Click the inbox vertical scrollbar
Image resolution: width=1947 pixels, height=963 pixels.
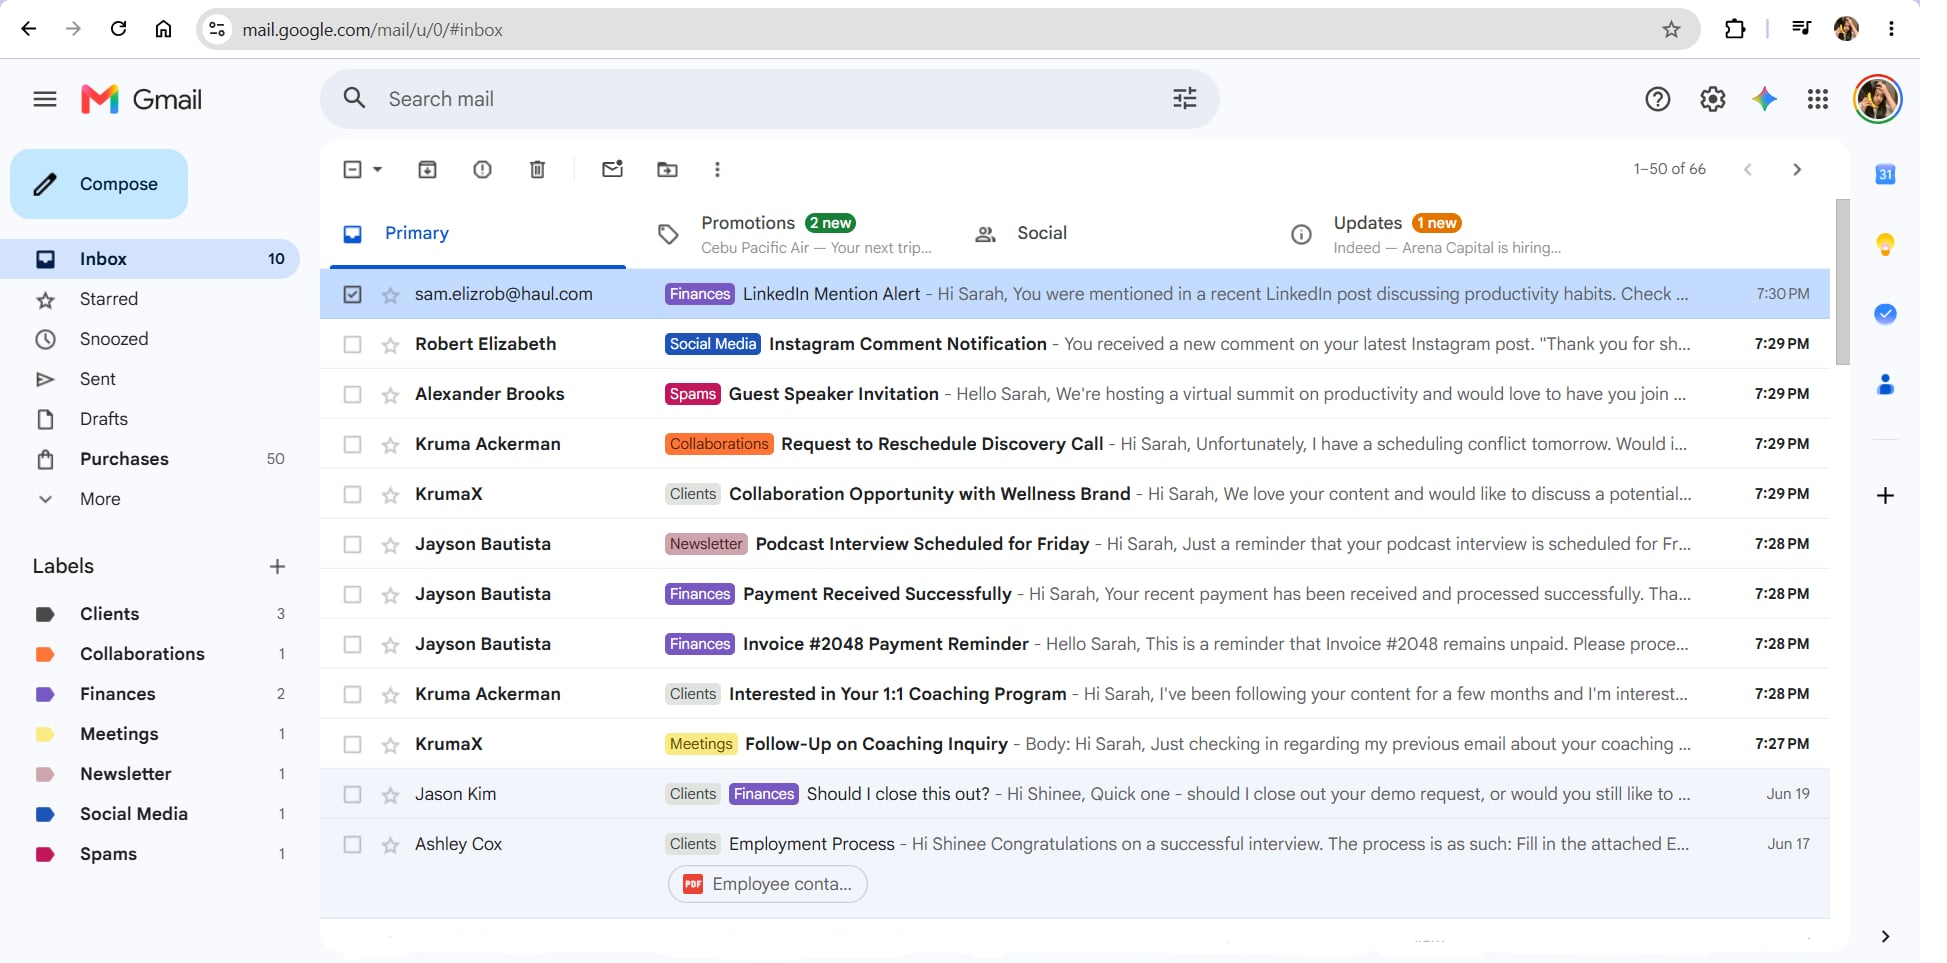(x=1843, y=282)
